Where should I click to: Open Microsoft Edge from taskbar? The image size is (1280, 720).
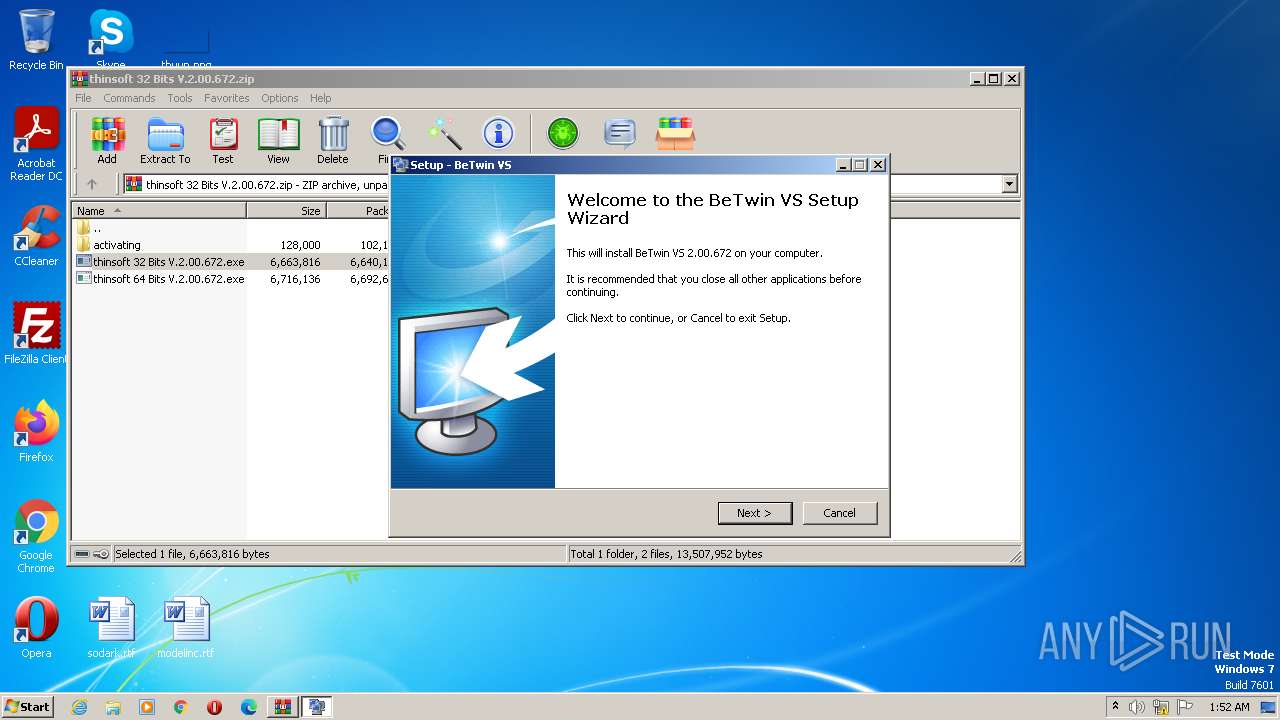pyautogui.click(x=249, y=707)
